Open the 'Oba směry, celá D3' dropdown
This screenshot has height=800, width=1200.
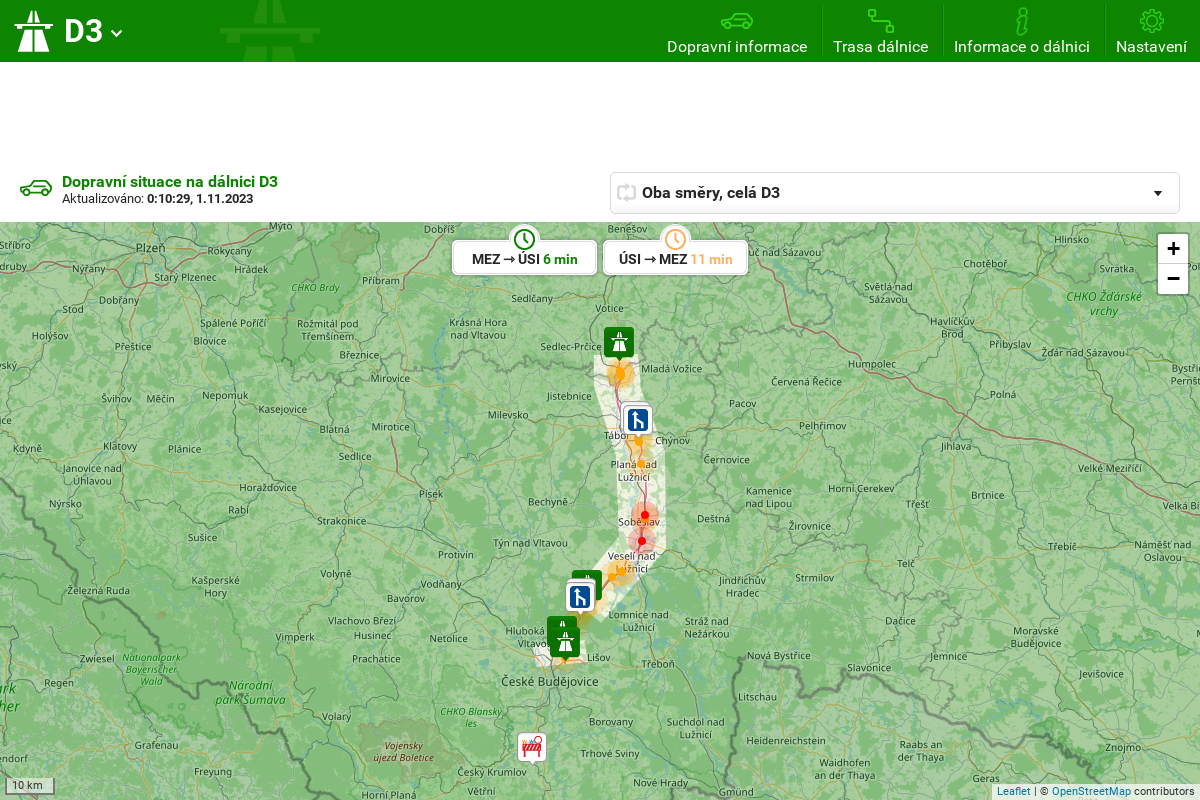[x=894, y=193]
